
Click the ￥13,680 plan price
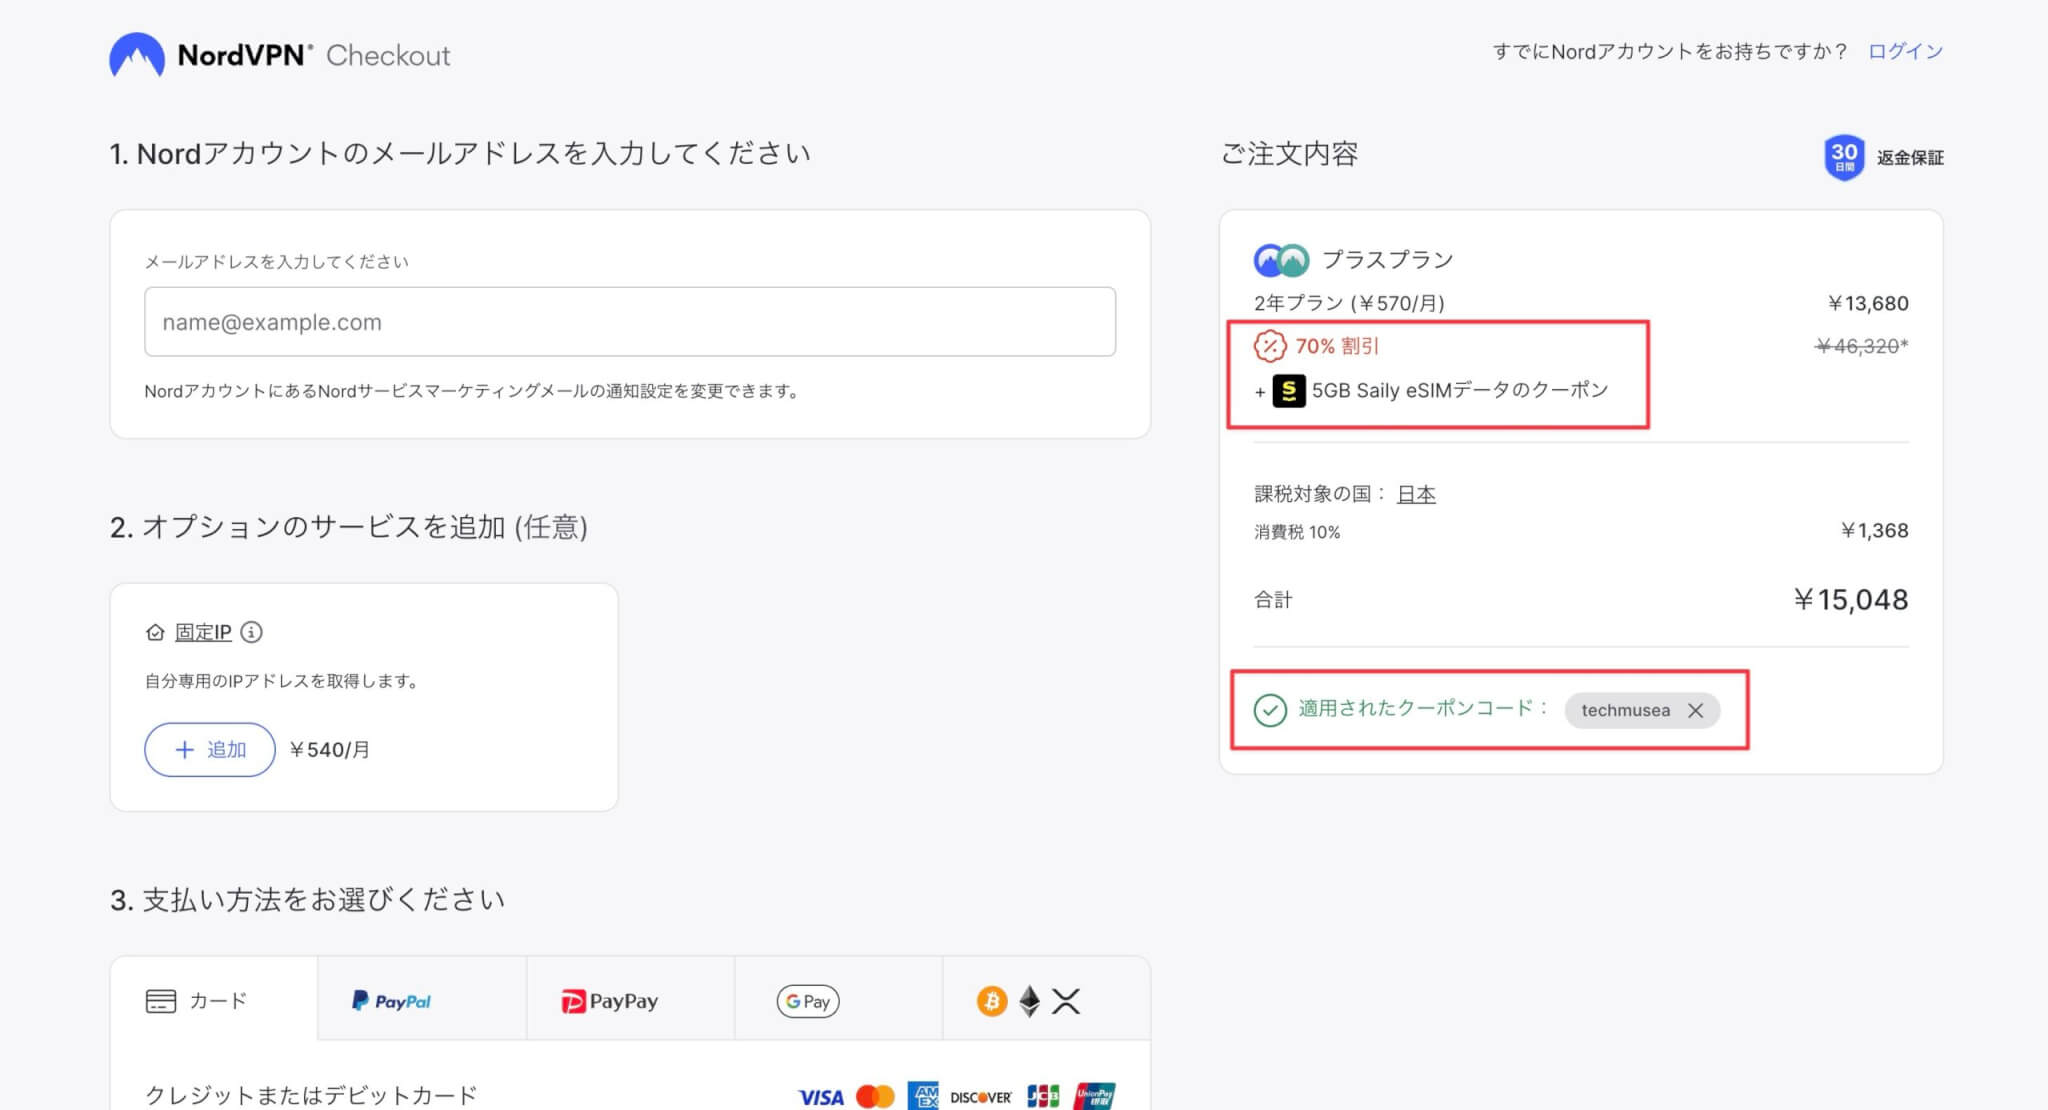pos(1867,303)
